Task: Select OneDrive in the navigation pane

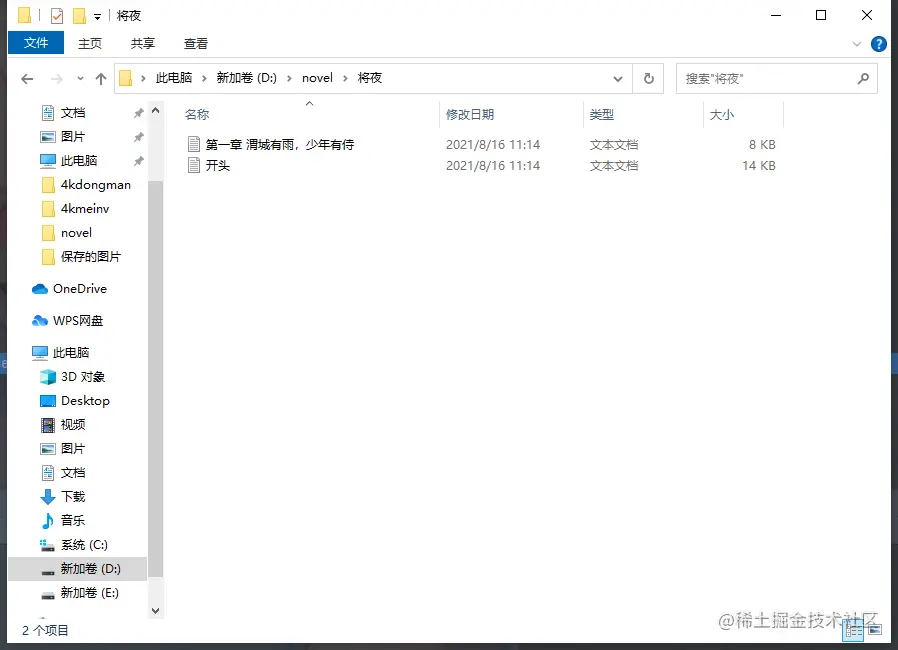Action: pos(80,289)
